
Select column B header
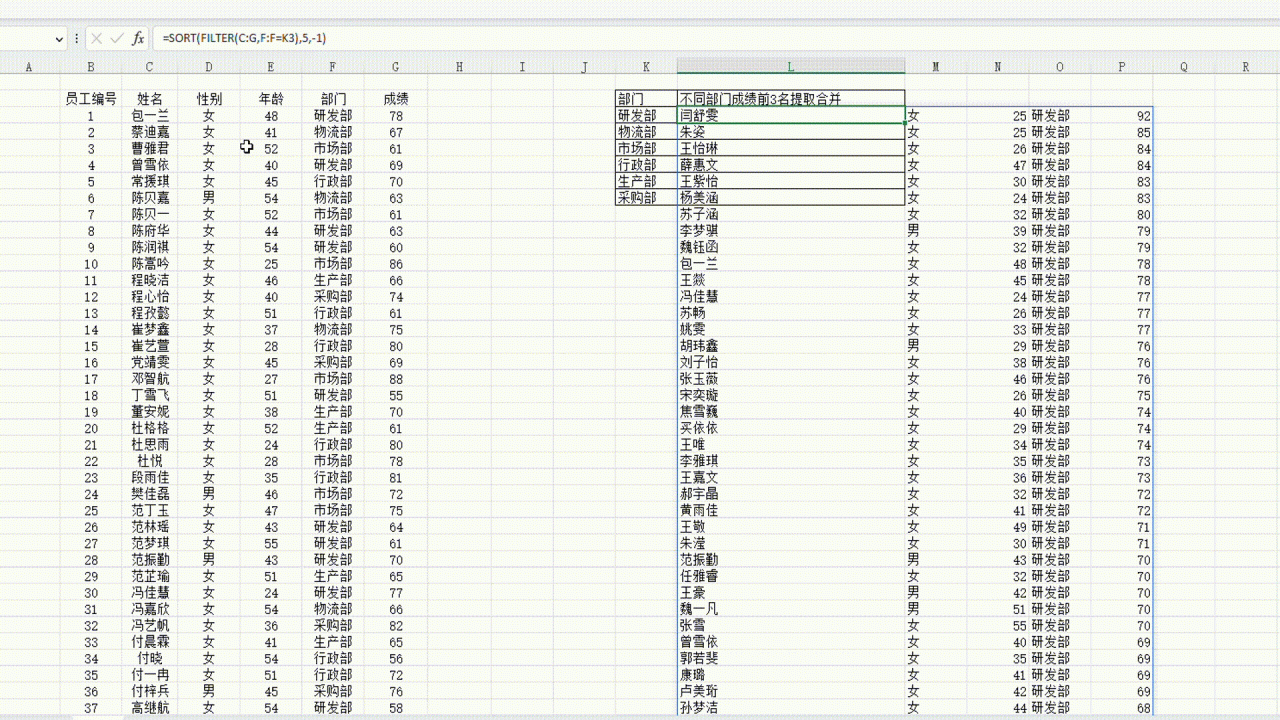(x=91, y=67)
